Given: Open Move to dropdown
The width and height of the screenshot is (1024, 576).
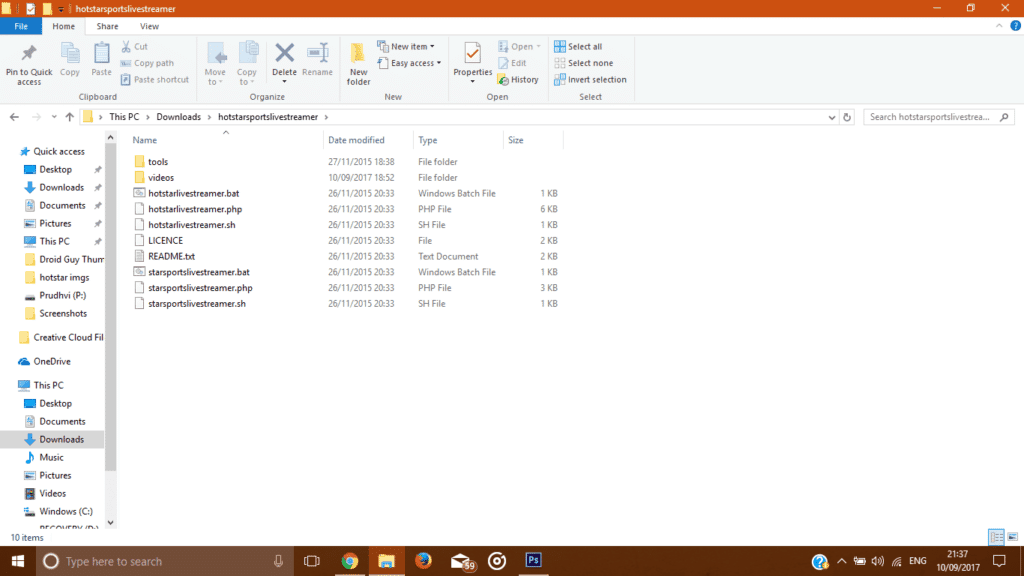Looking at the screenshot, I should tap(215, 63).
